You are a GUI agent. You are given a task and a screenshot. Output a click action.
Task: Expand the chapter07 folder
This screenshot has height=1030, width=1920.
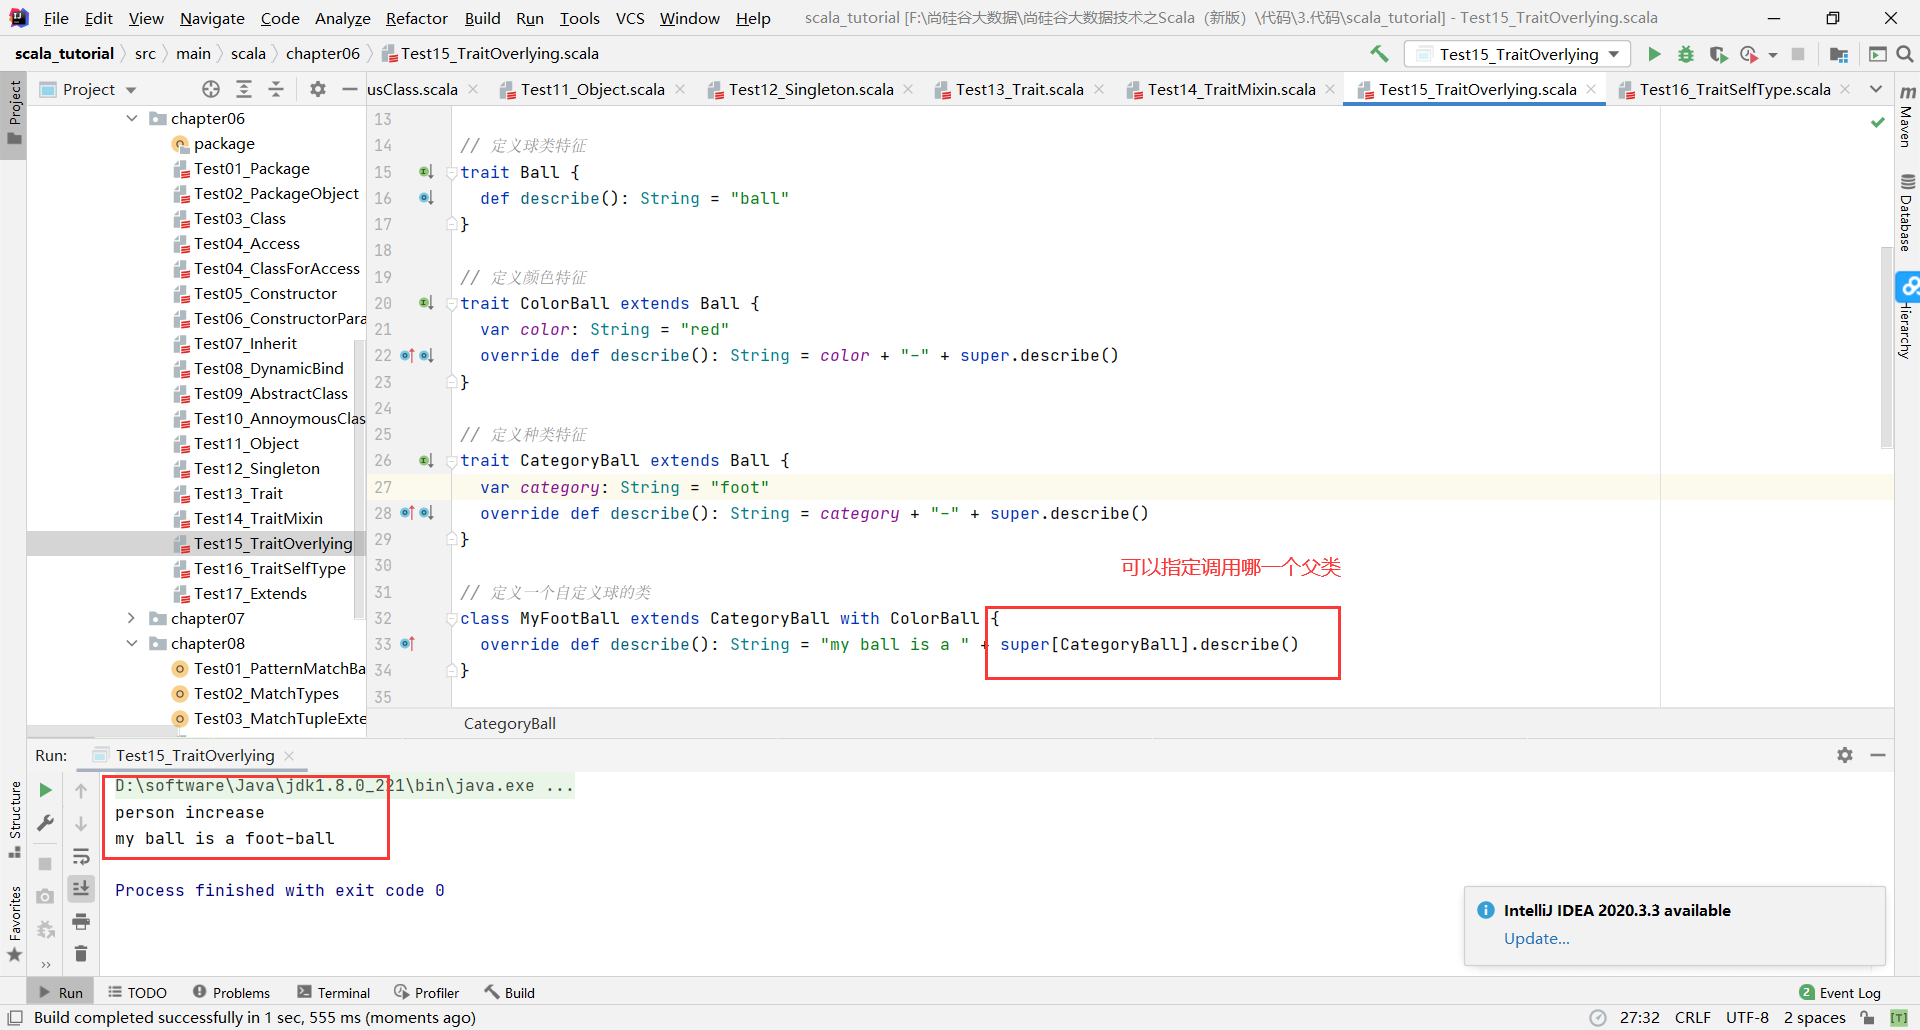click(132, 618)
